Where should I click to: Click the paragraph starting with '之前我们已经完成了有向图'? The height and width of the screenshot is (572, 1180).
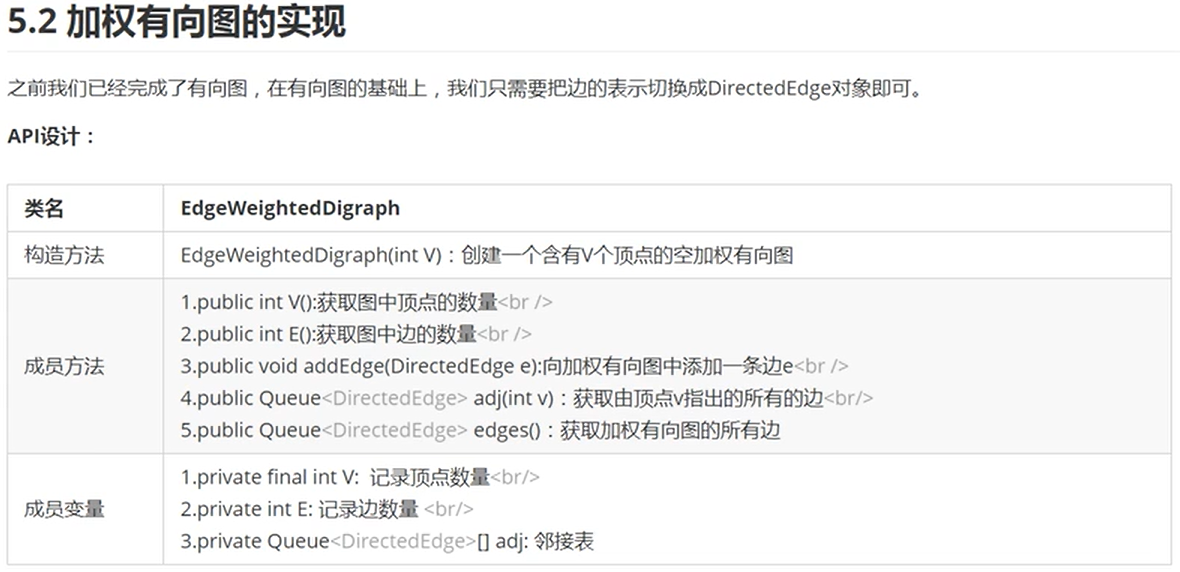pos(465,89)
